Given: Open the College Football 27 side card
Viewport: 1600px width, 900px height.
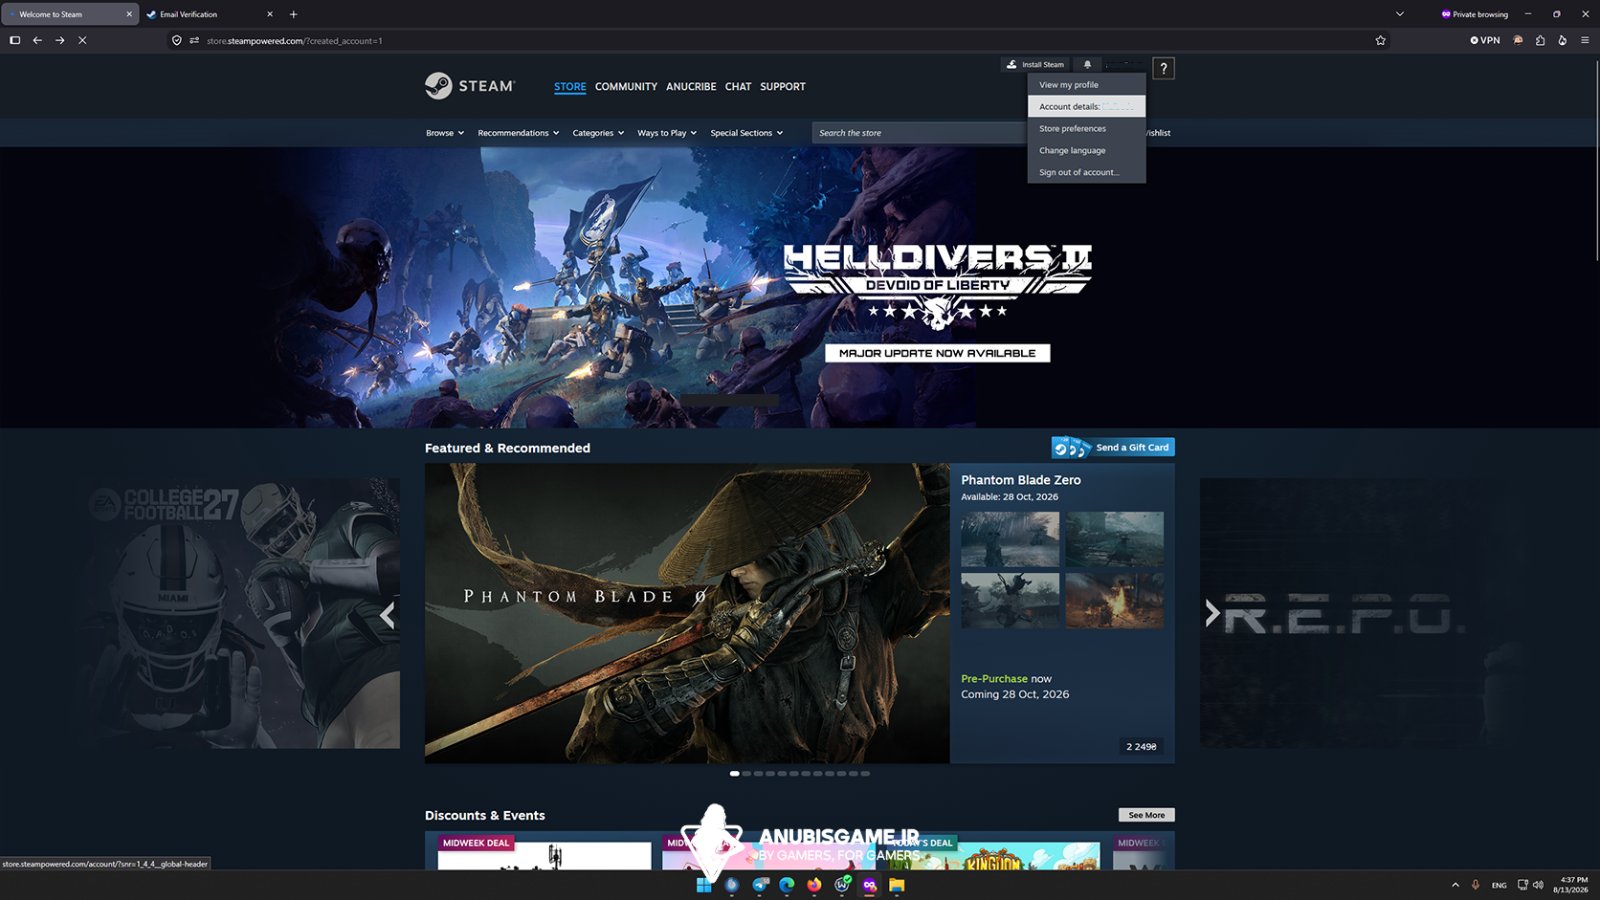Looking at the screenshot, I should tap(240, 613).
